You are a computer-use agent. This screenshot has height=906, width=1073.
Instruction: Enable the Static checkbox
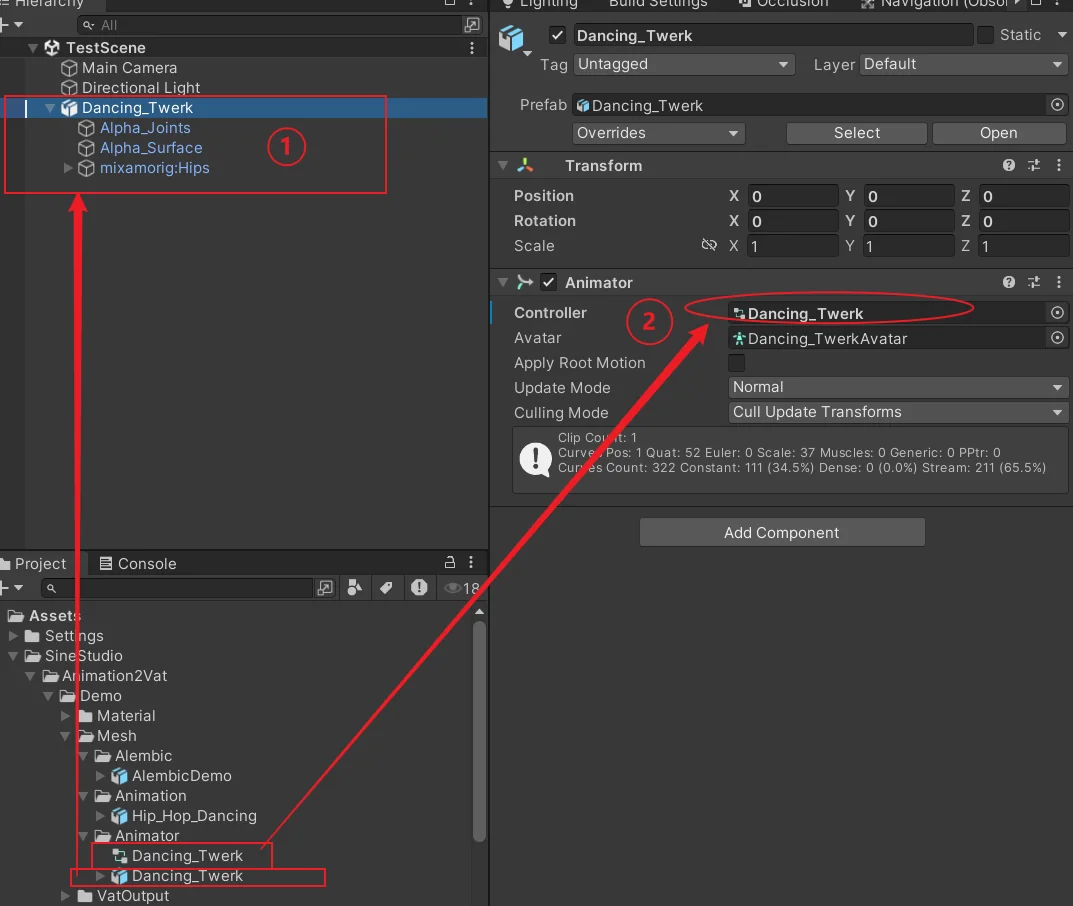click(x=985, y=35)
